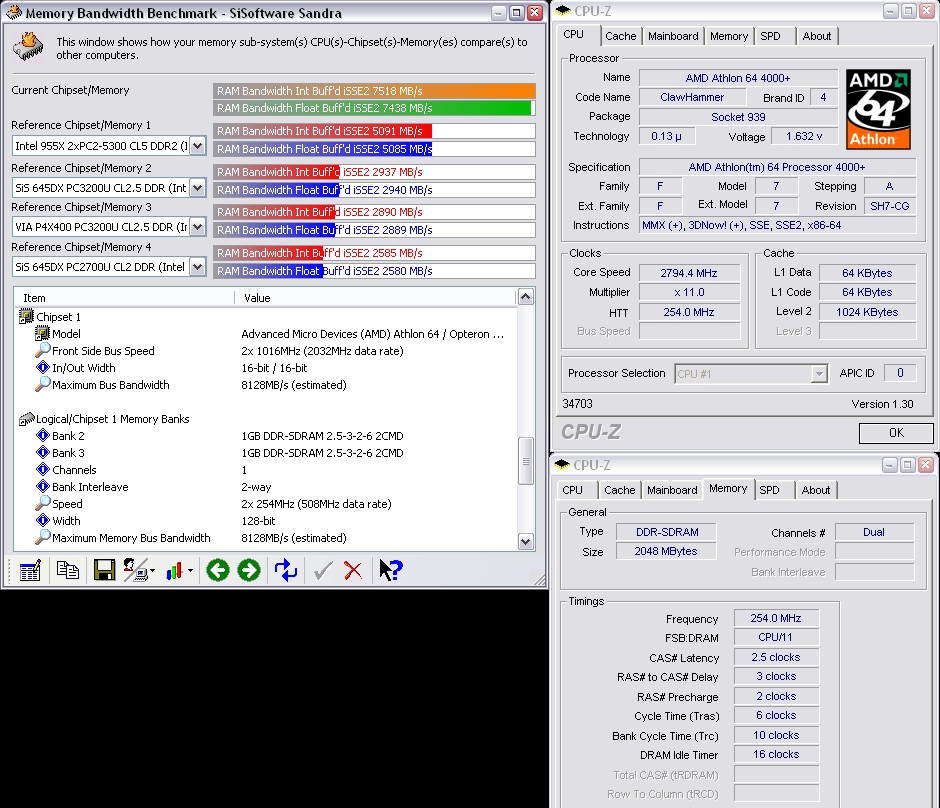Screen dimensions: 940x808
Task: Click the Bank 2 diamond icon
Action: 43,435
